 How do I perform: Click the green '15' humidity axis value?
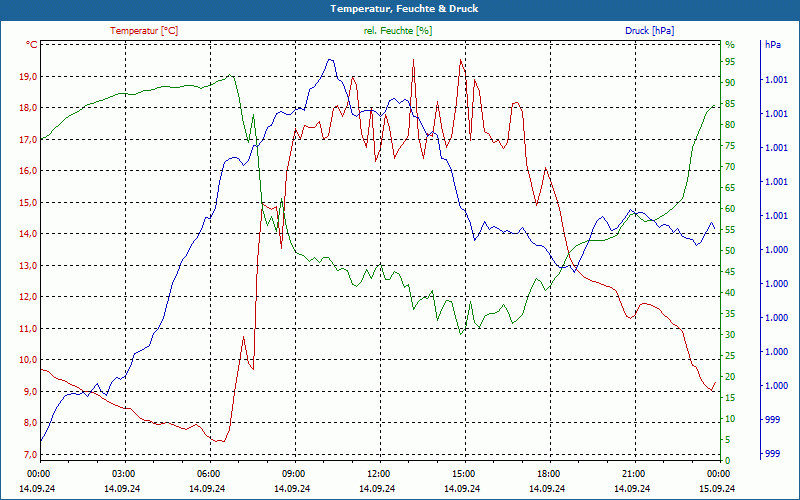click(x=730, y=398)
